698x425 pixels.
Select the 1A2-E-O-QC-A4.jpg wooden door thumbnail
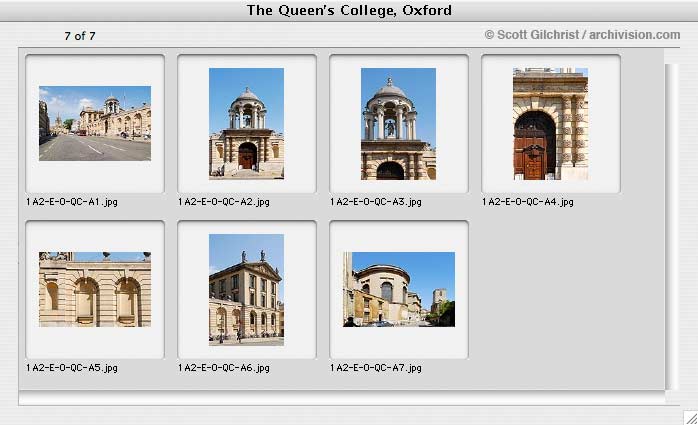click(551, 124)
